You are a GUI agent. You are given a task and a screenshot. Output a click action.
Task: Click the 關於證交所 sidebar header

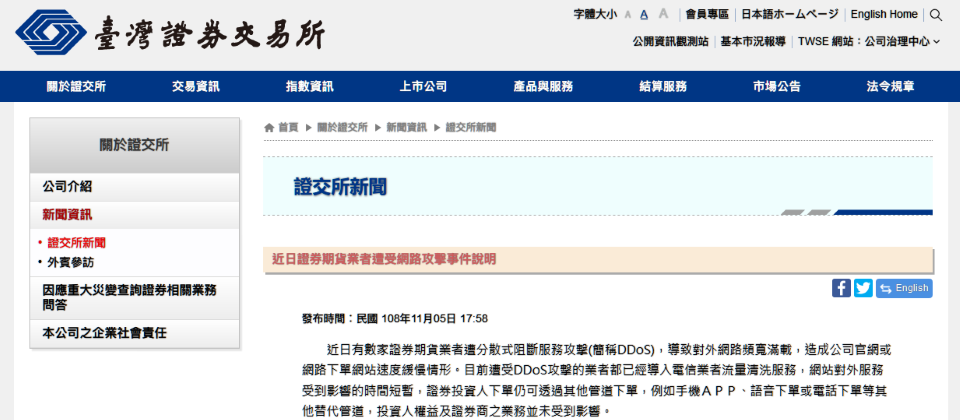pyautogui.click(x=135, y=145)
